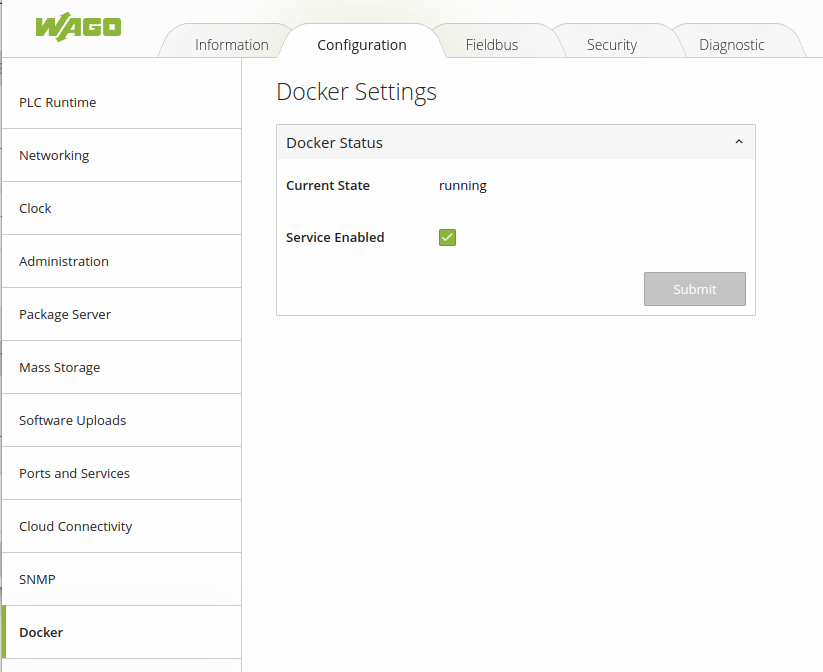Choose Administration in the sidebar
This screenshot has width=823, height=672.
point(64,262)
